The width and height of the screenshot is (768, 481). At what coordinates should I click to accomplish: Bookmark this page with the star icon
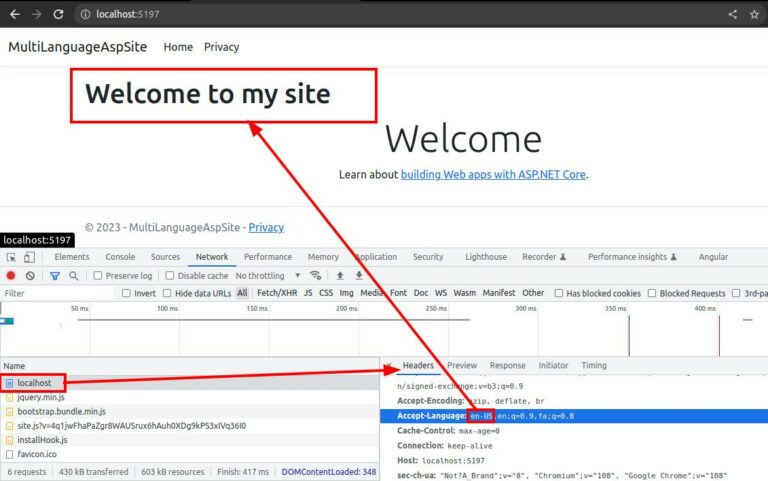point(754,14)
